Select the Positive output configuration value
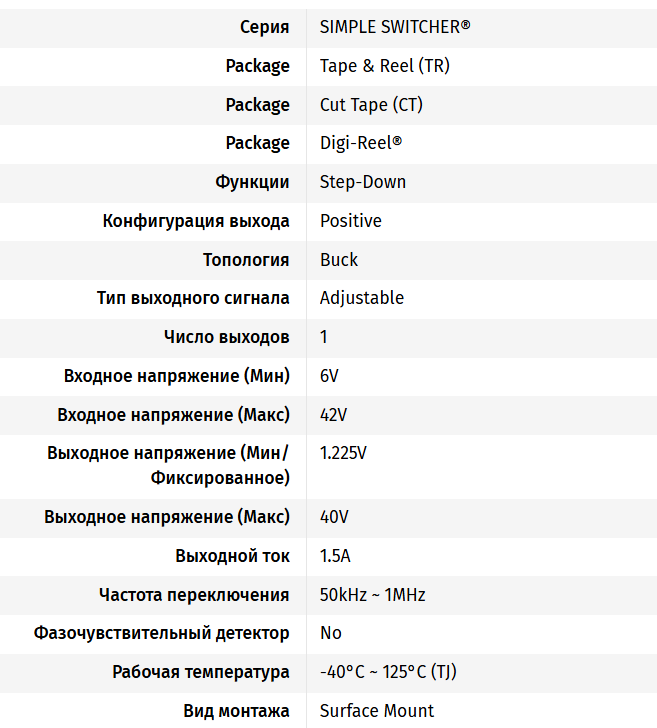 point(351,221)
